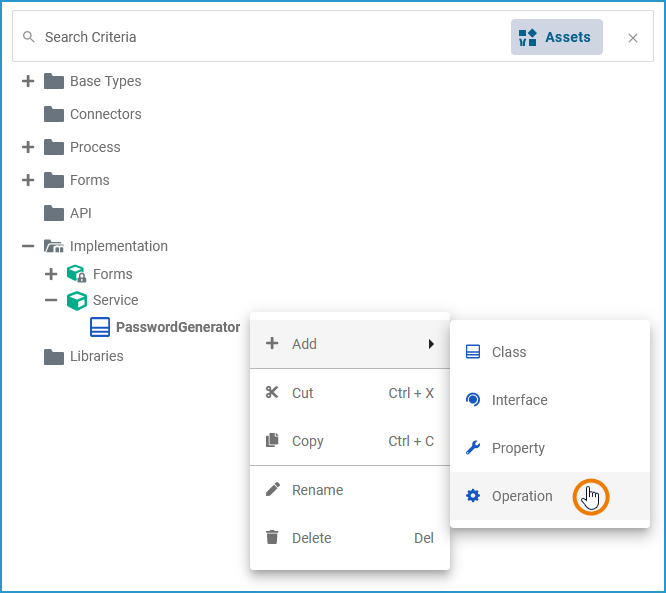
Task: Choose Cut from the context menu
Action: tap(350, 393)
